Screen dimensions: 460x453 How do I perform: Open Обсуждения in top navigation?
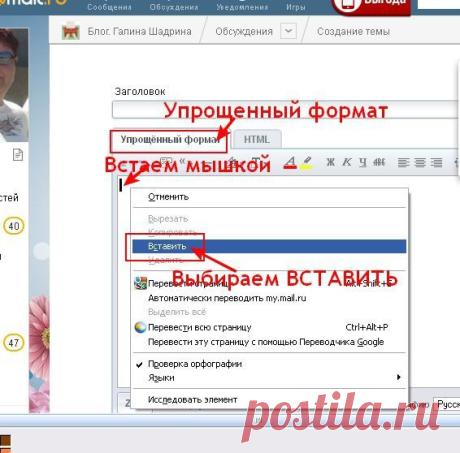pyautogui.click(x=174, y=7)
